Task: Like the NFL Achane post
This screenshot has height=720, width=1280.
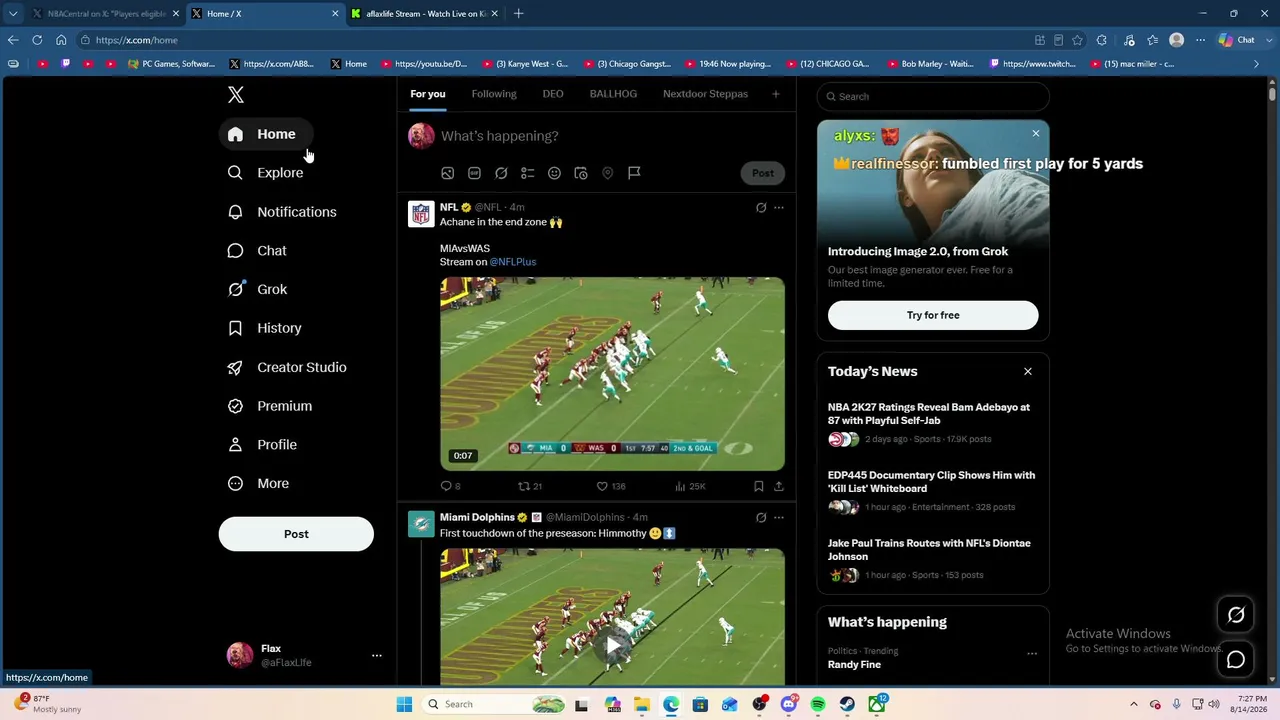Action: [611, 486]
